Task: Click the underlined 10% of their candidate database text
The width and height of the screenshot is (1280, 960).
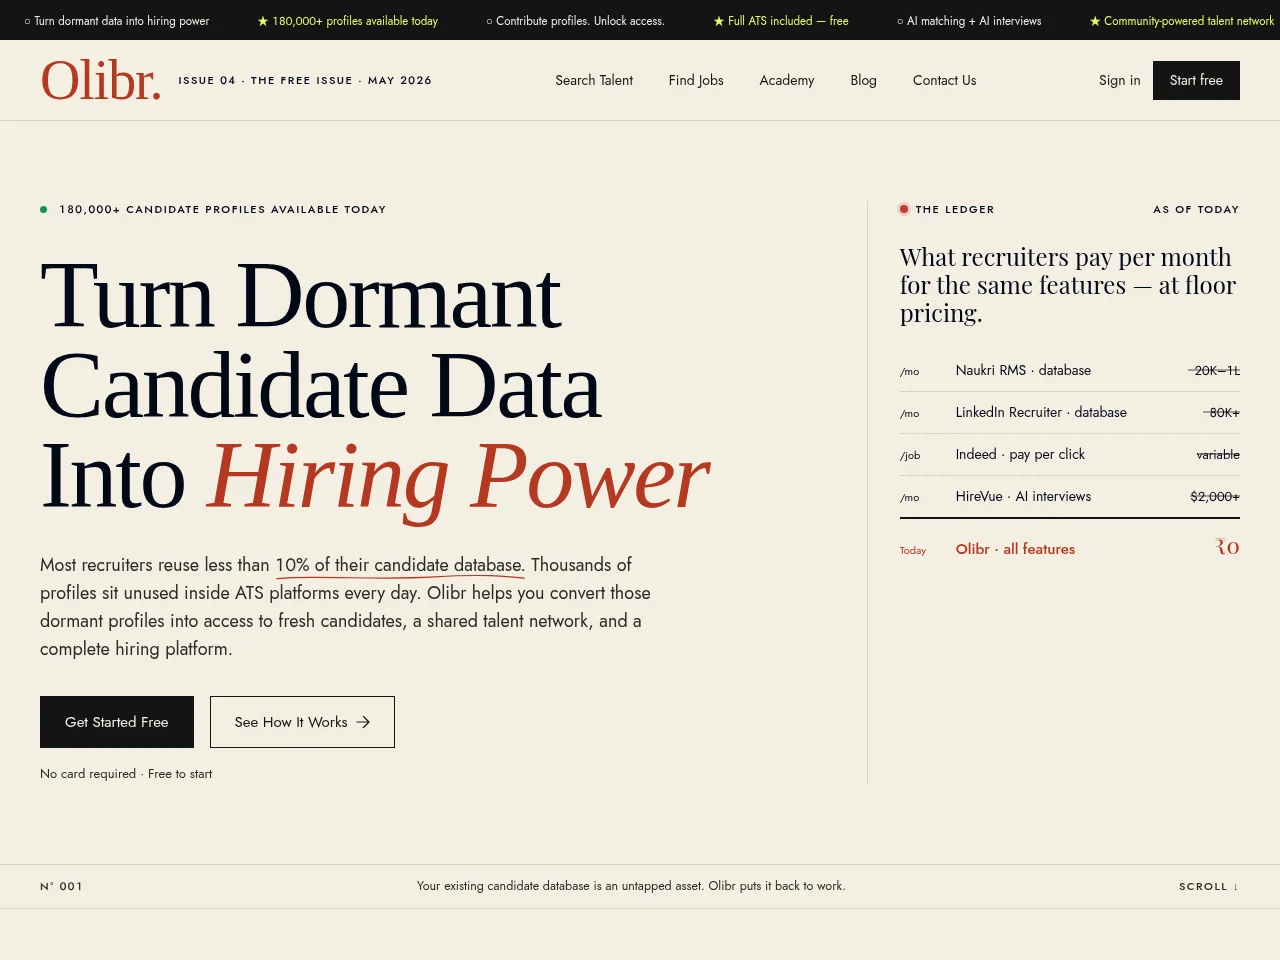Action: [x=399, y=565]
